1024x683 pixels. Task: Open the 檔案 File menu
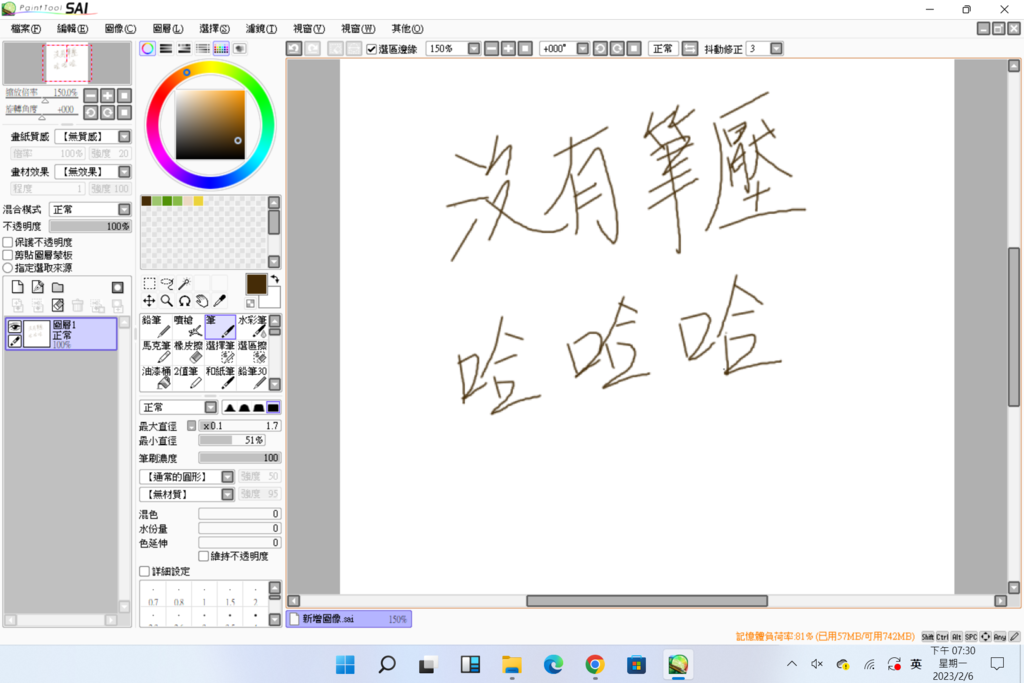coord(25,29)
